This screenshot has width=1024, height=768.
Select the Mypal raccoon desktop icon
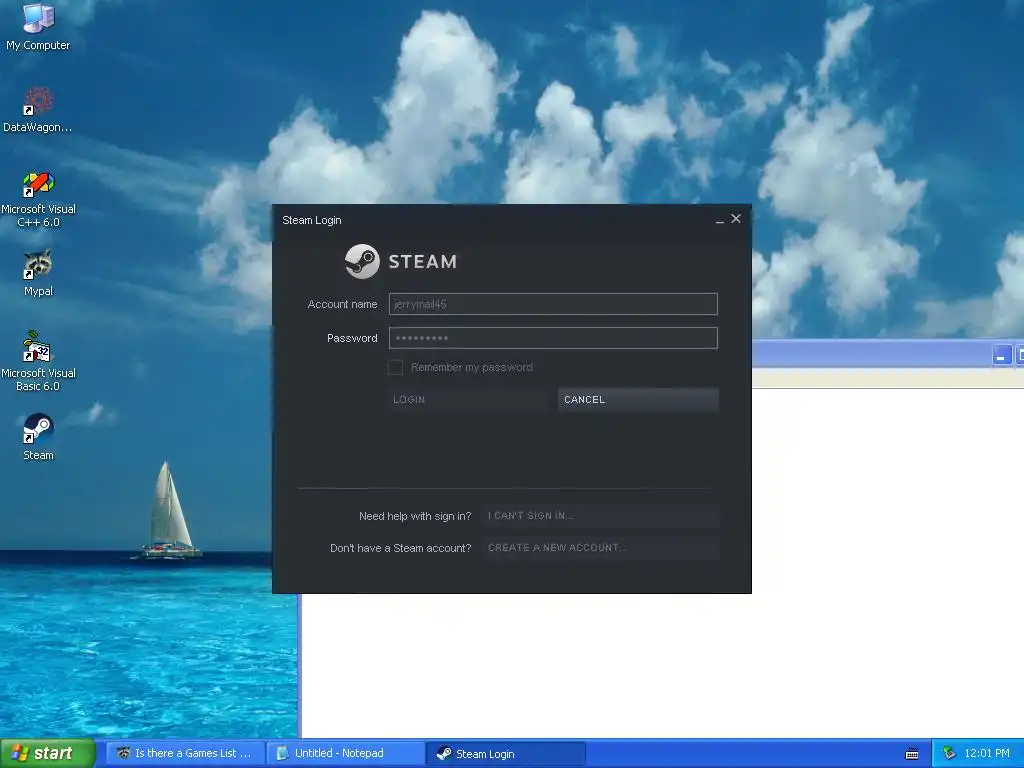point(38,273)
